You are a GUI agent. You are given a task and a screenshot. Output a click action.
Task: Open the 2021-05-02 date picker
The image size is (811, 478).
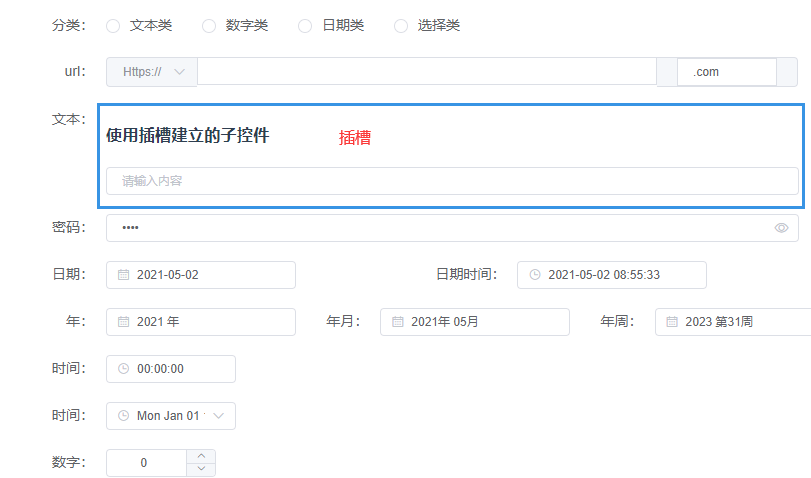pyautogui.click(x=201, y=275)
